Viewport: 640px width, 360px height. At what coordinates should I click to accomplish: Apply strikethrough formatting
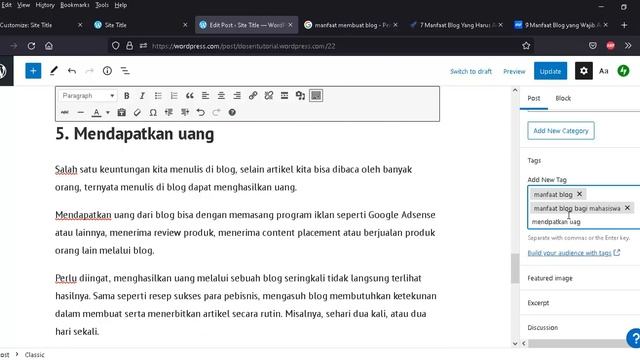pos(64,112)
